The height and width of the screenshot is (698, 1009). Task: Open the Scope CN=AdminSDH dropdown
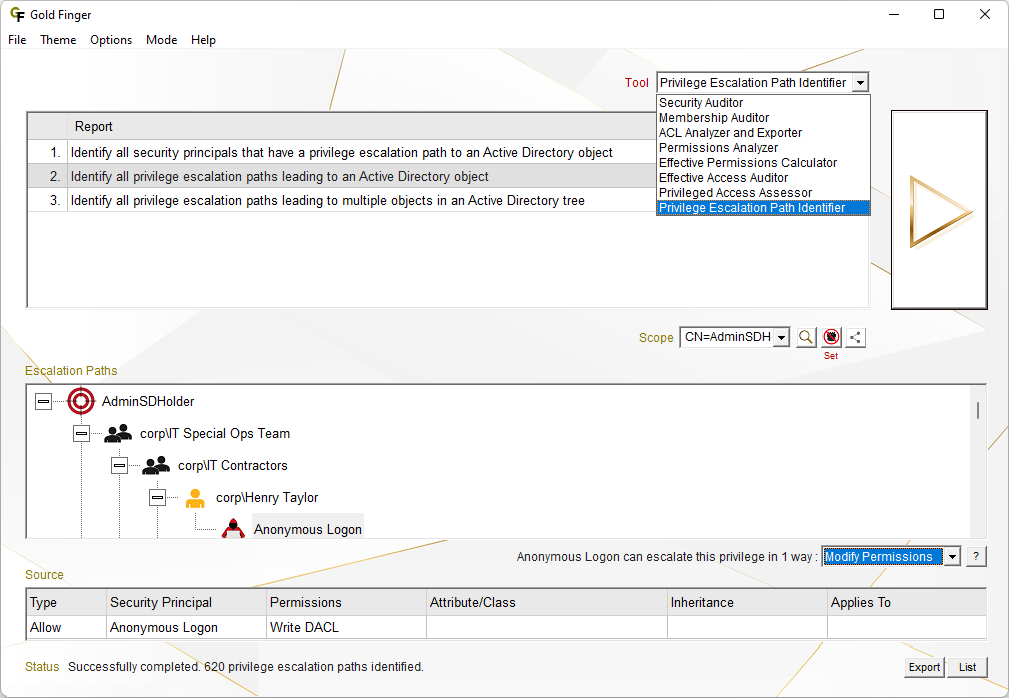coord(781,337)
